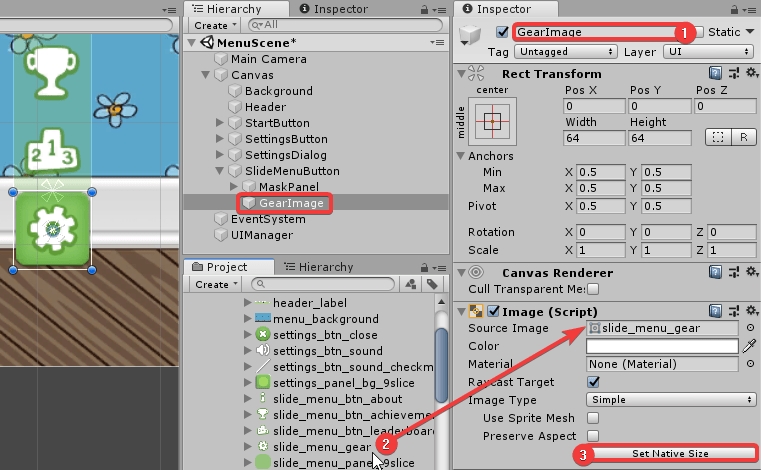761x470 pixels.
Task: Expand the StartButton hierarchy node
Action: point(221,123)
